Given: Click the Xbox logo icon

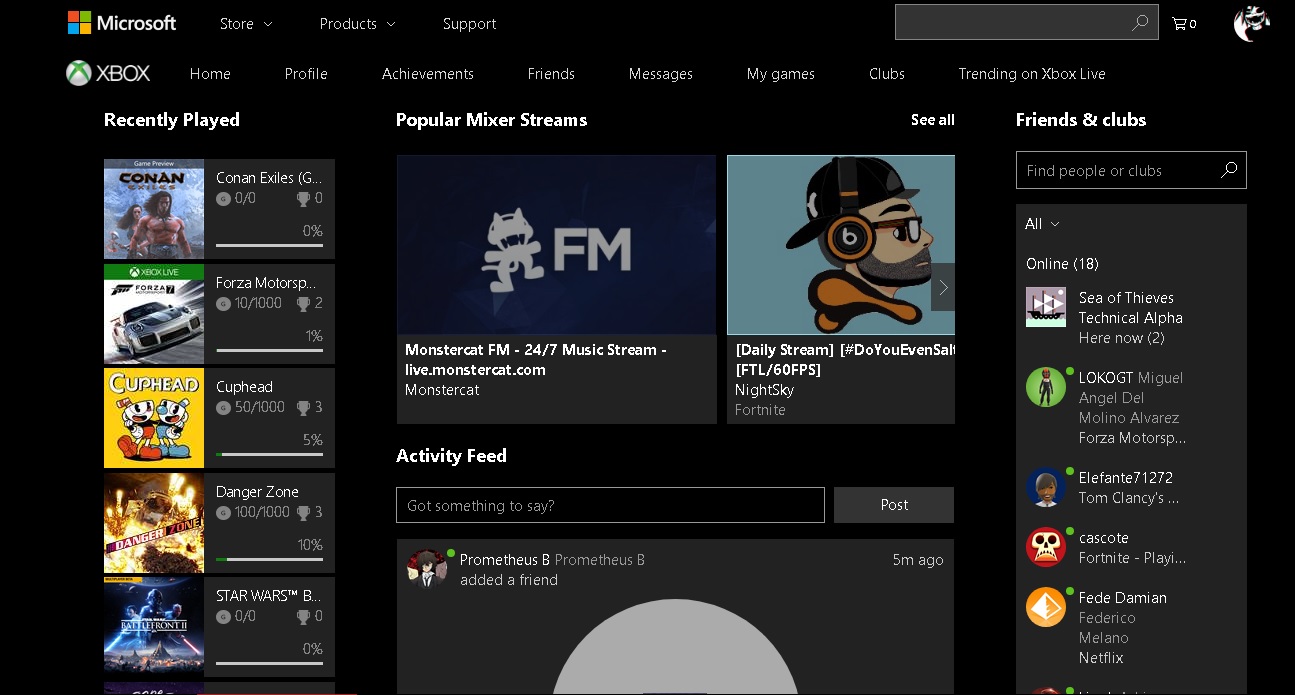Looking at the screenshot, I should 79,73.
